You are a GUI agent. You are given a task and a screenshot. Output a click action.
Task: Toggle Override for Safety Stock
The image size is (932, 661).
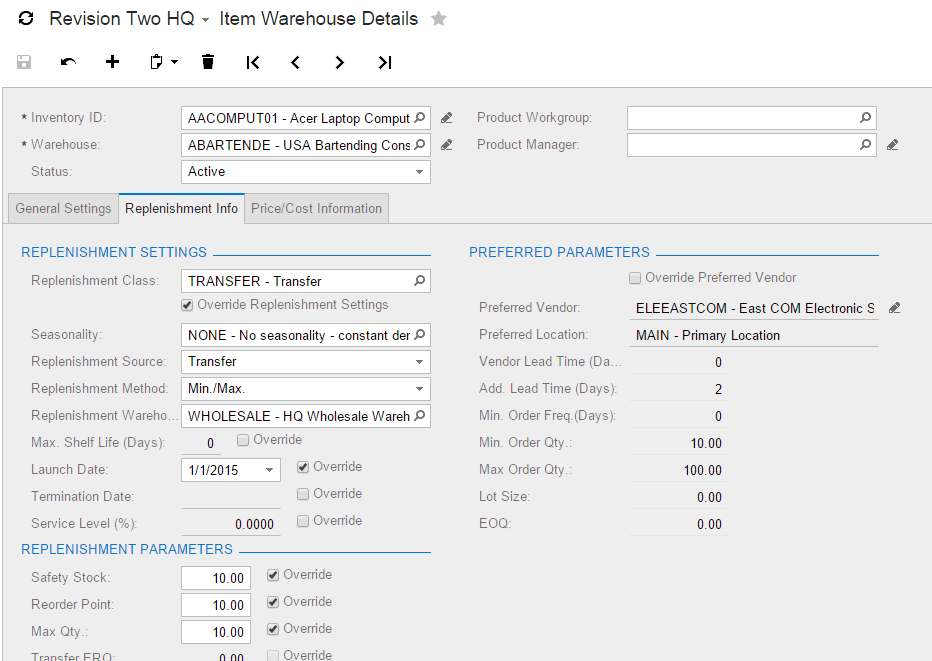[273, 575]
